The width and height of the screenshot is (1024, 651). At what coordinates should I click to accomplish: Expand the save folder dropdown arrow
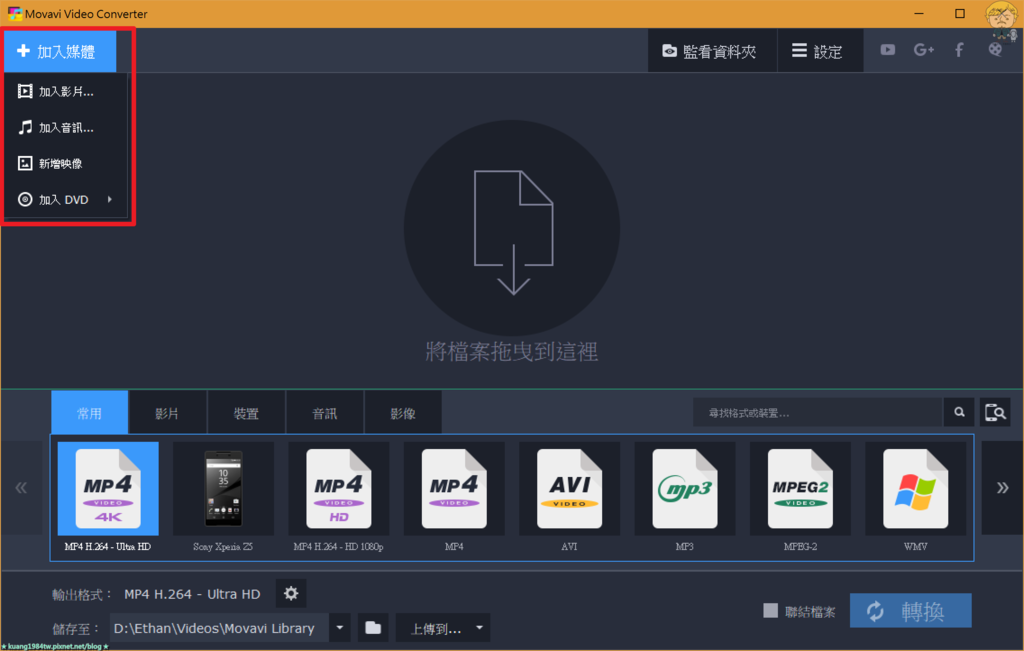pyautogui.click(x=340, y=628)
